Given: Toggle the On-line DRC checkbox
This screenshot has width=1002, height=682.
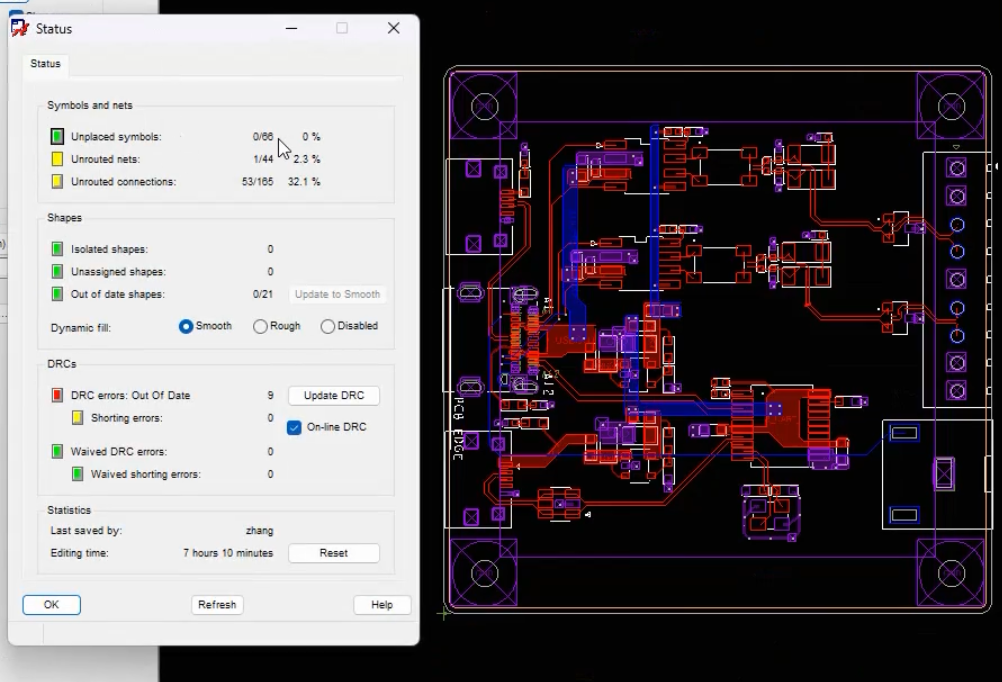Looking at the screenshot, I should point(294,427).
